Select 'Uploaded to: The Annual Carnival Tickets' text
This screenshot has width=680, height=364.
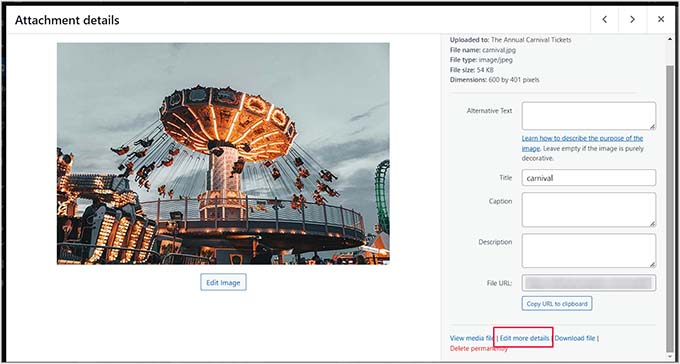[x=510, y=40]
